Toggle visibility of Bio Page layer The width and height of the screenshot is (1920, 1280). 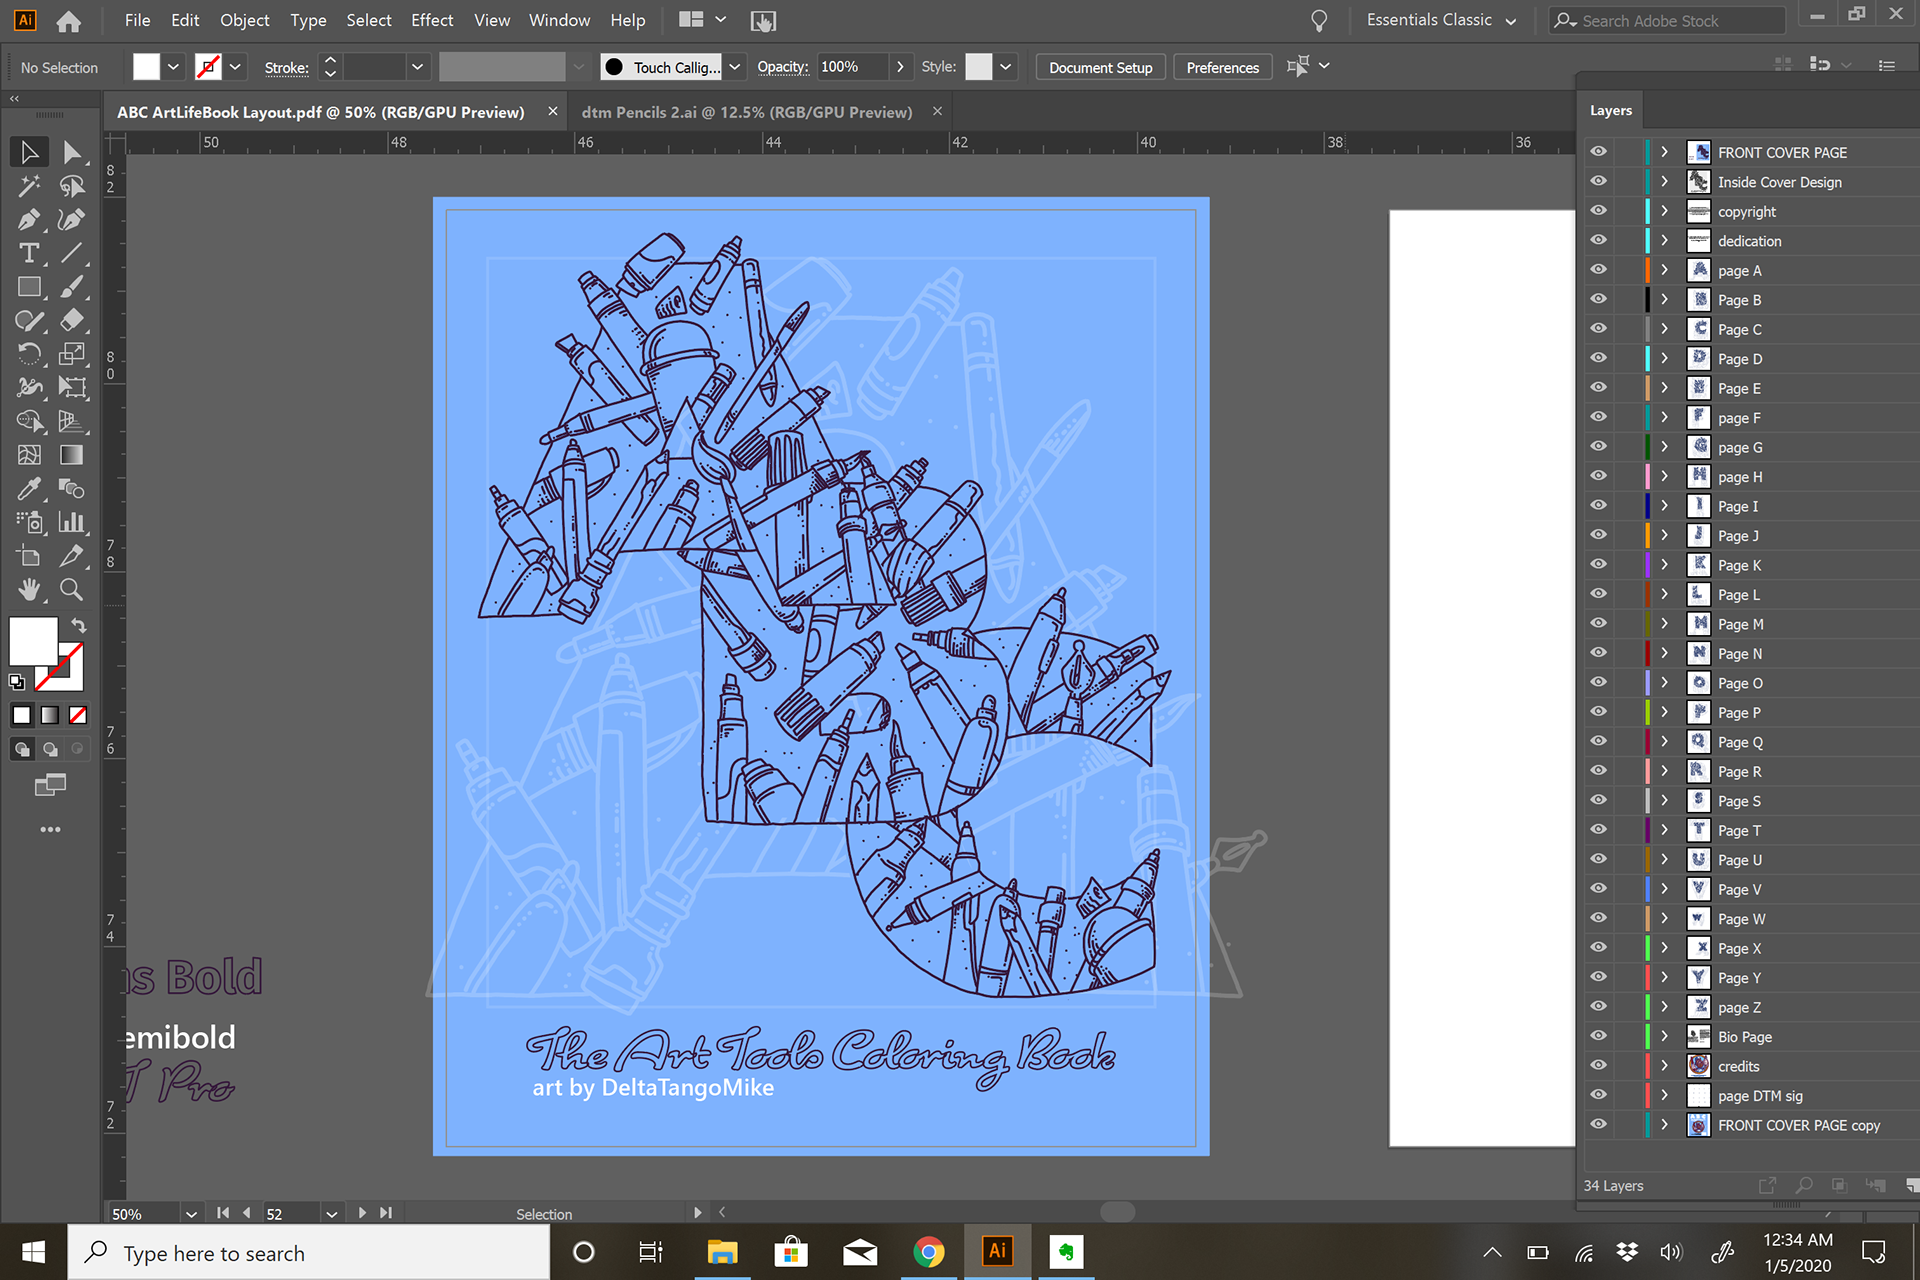[1598, 1036]
